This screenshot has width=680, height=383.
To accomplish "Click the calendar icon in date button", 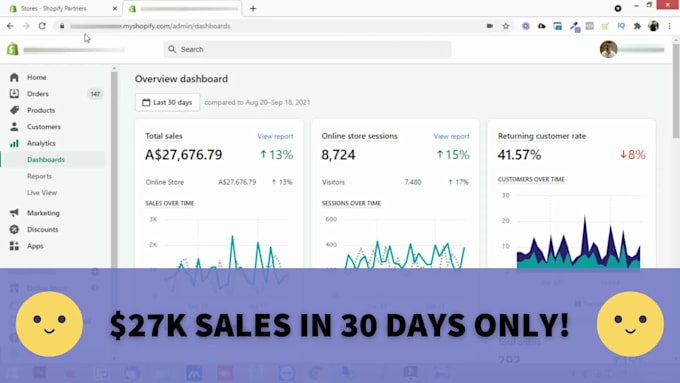I will click(146, 102).
